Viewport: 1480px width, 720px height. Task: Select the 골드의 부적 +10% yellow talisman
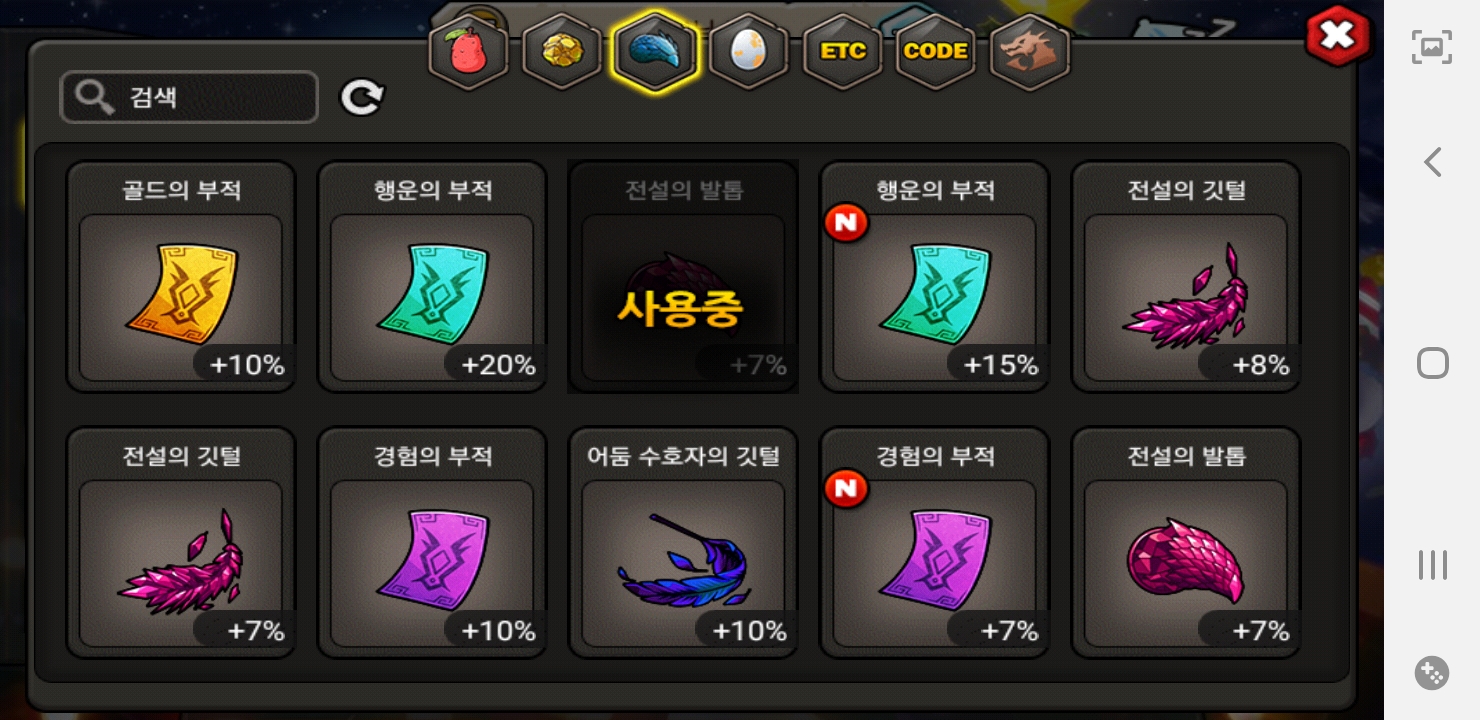181,277
